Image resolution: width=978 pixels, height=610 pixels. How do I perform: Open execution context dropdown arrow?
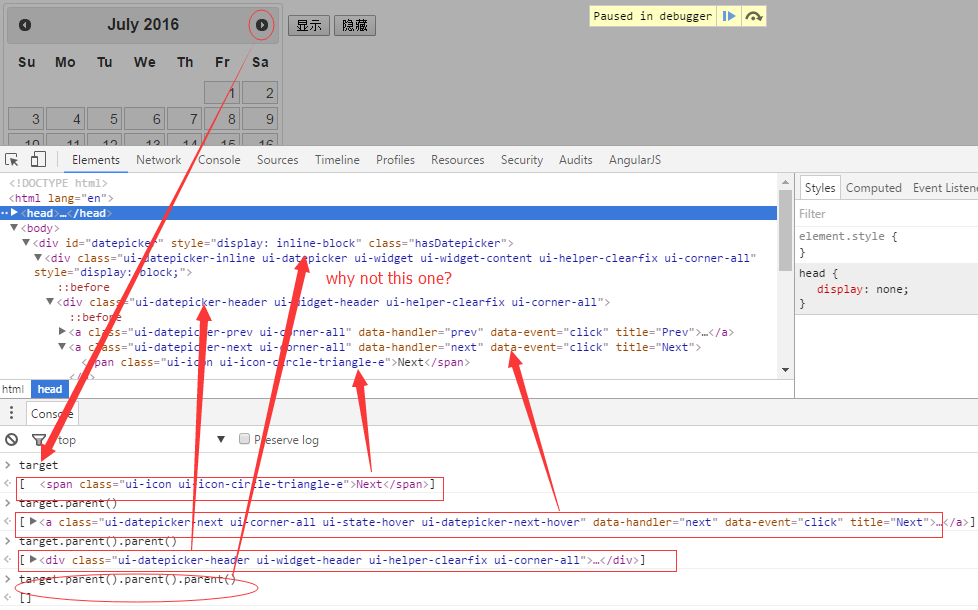tap(221, 439)
